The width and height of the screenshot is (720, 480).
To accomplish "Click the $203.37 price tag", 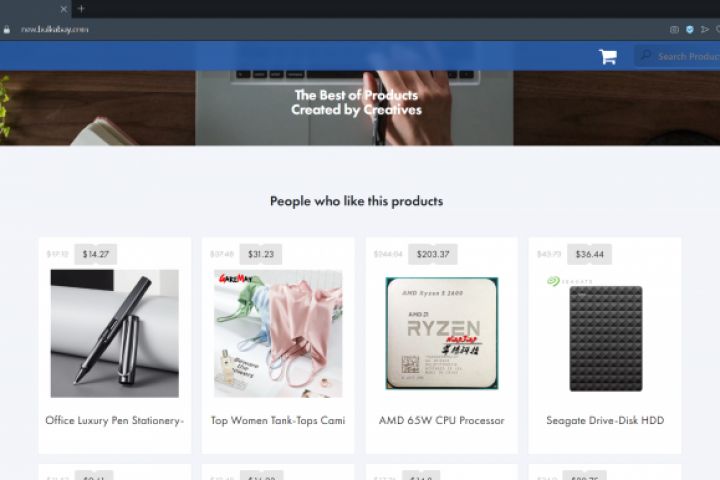I will [433, 254].
